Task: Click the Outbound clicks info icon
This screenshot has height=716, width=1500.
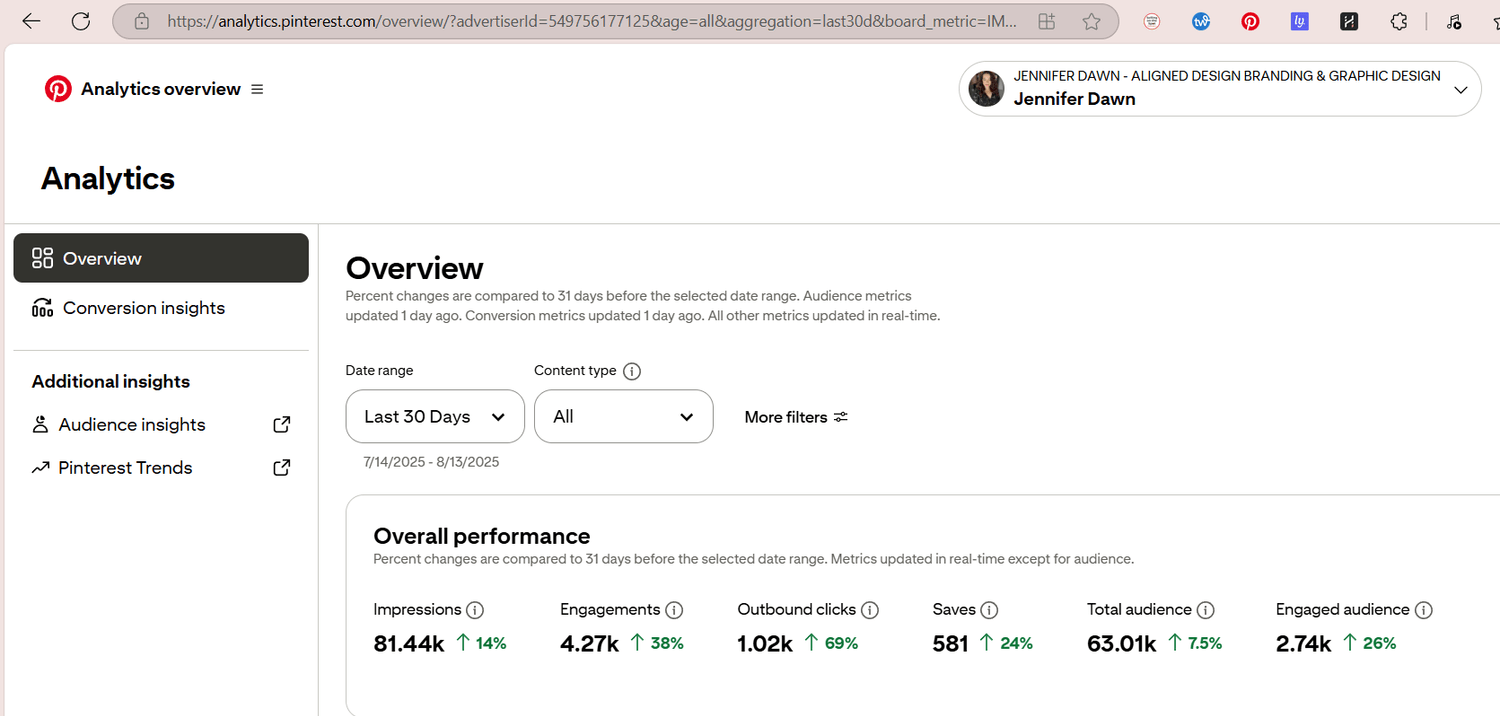Action: click(x=870, y=610)
